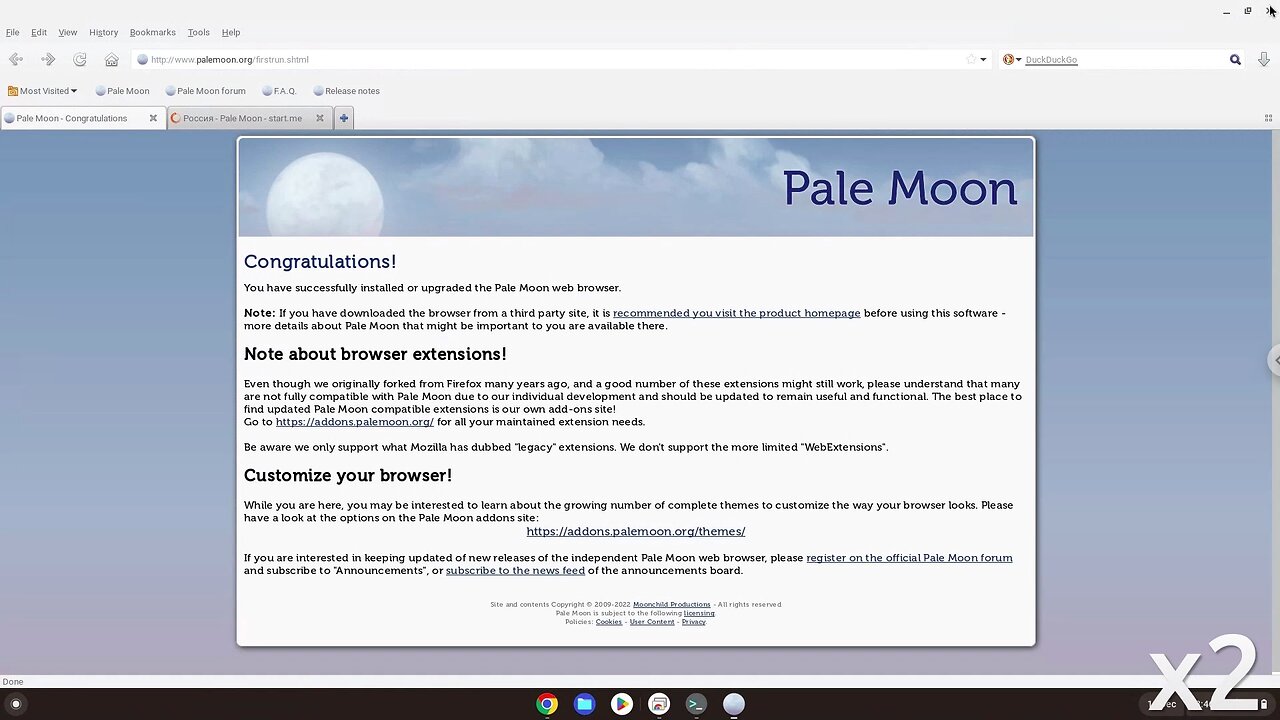Viewport: 1280px width, 720px height.
Task: Open the Moonchild Productions footer link
Action: pos(672,604)
